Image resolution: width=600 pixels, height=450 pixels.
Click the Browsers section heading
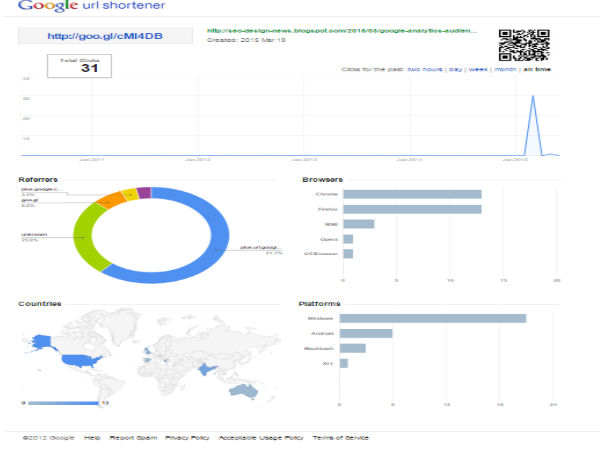coord(322,179)
